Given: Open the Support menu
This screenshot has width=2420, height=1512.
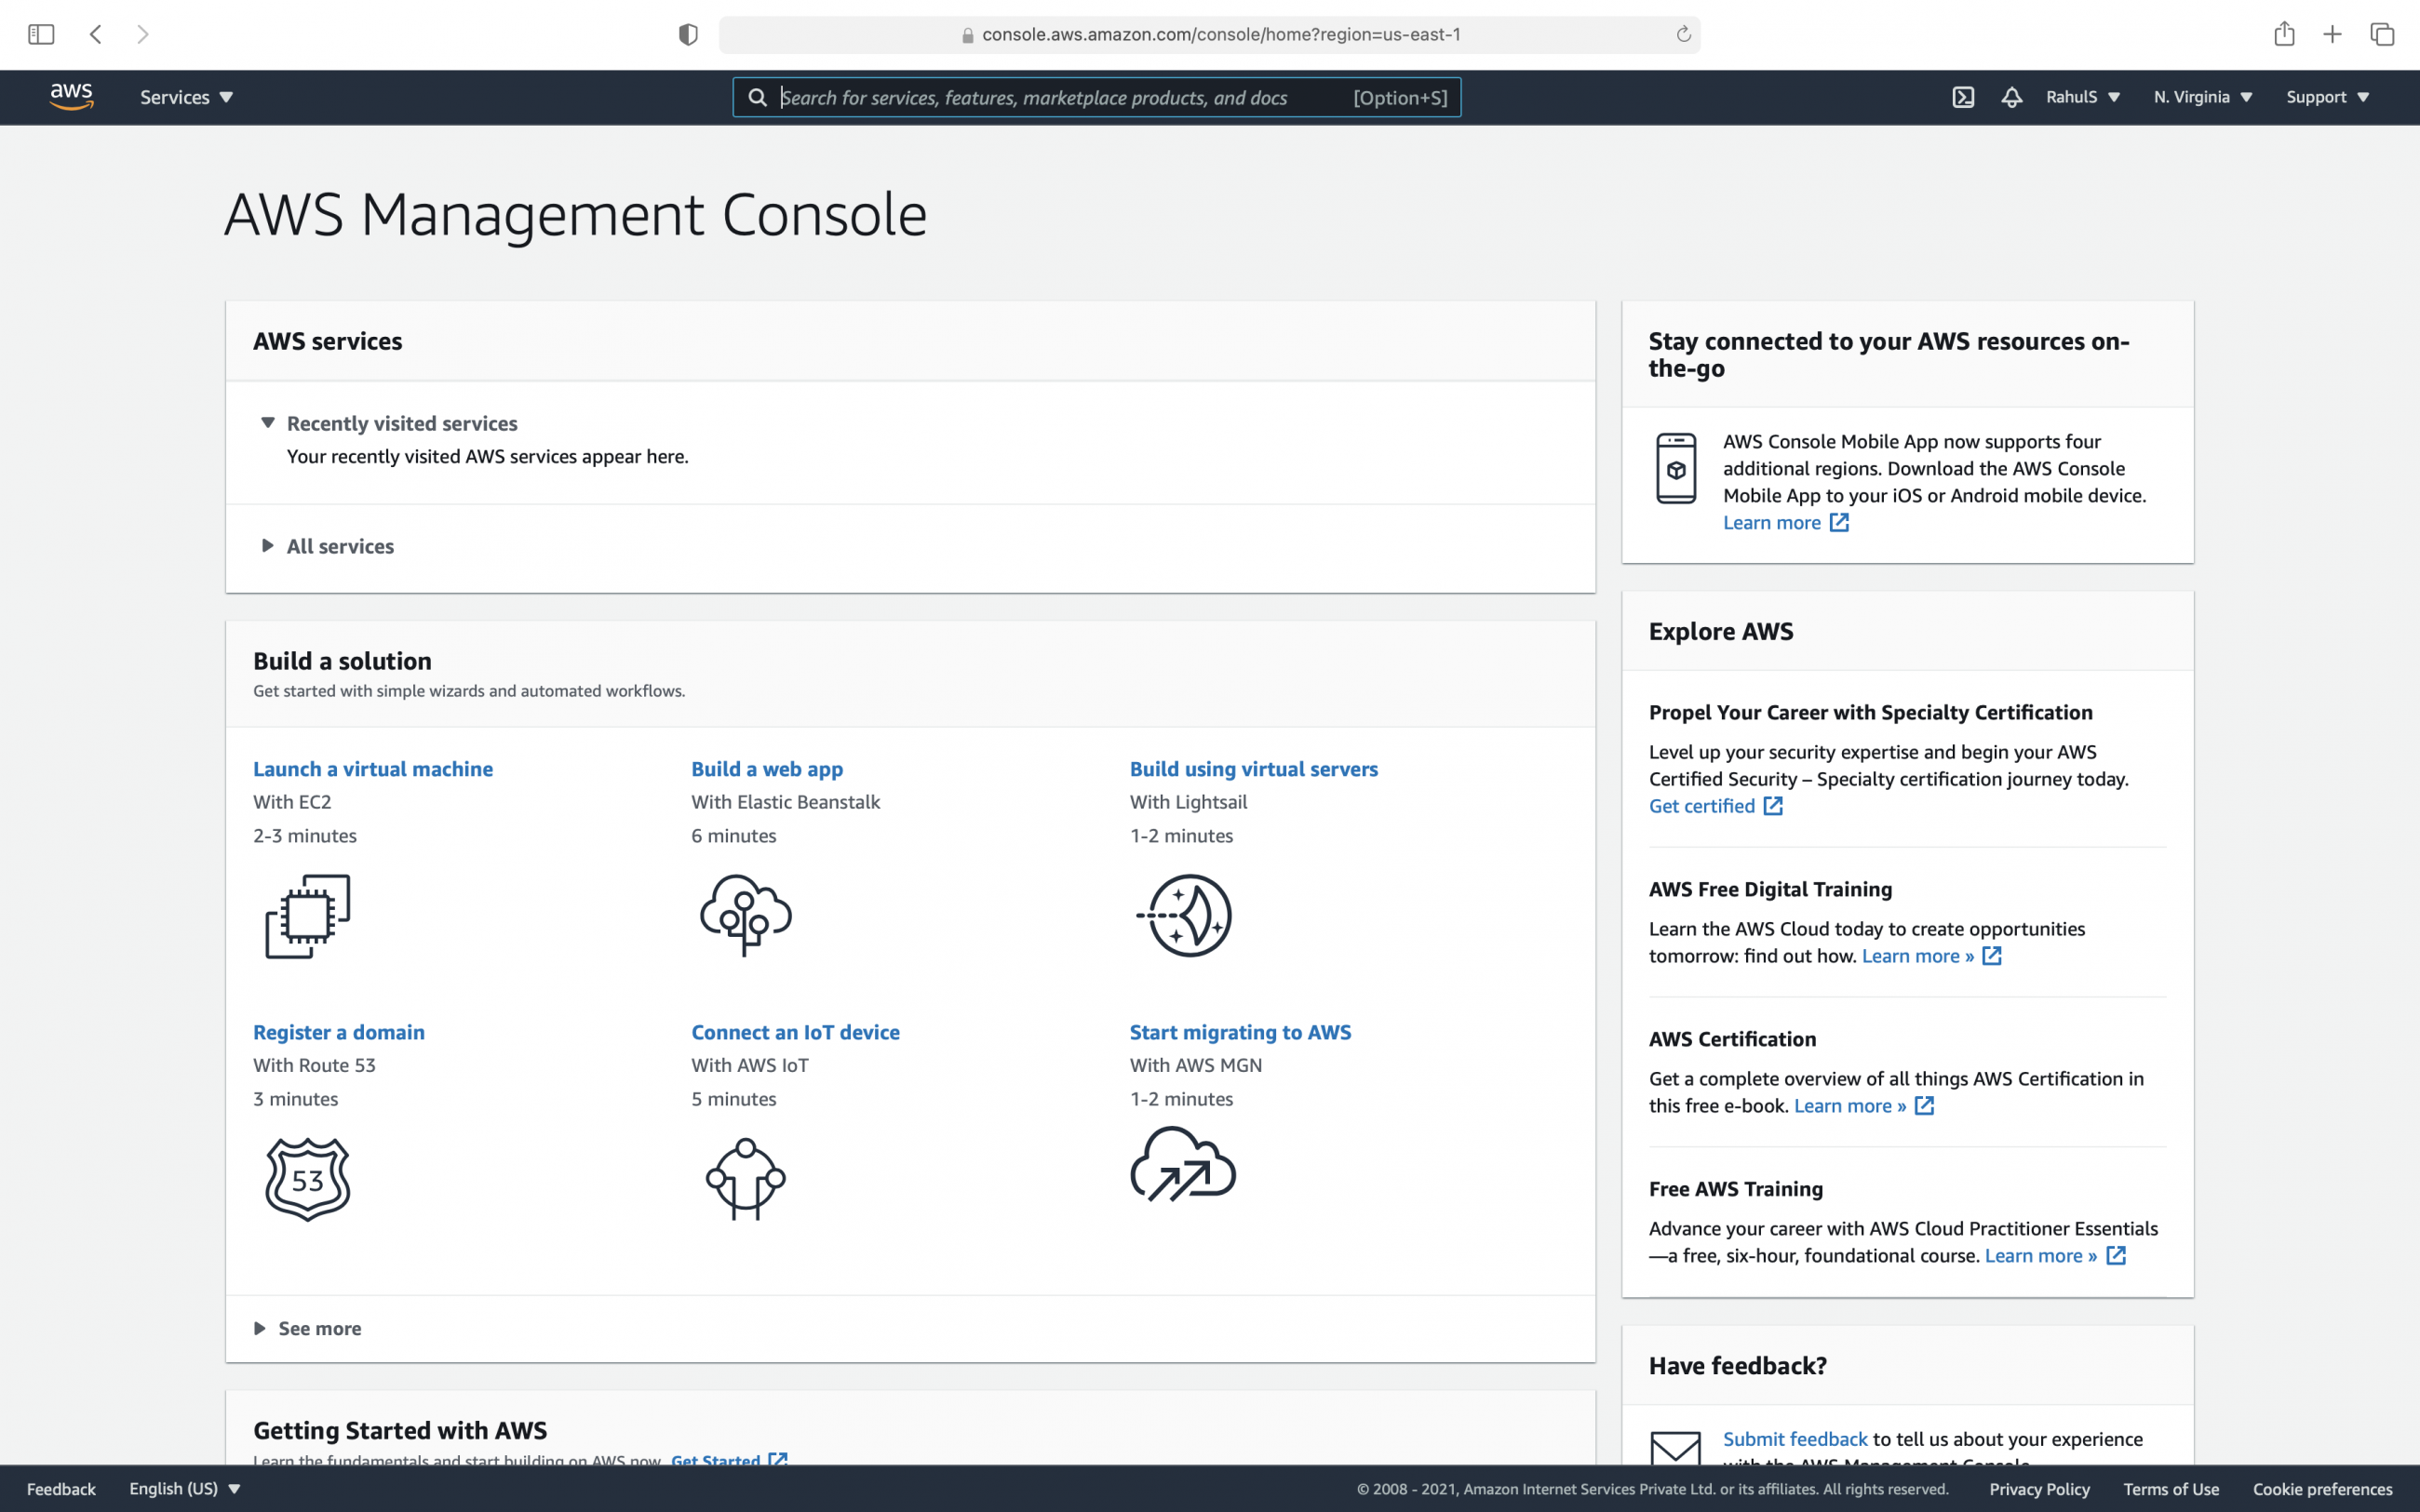Looking at the screenshot, I should pos(2327,97).
